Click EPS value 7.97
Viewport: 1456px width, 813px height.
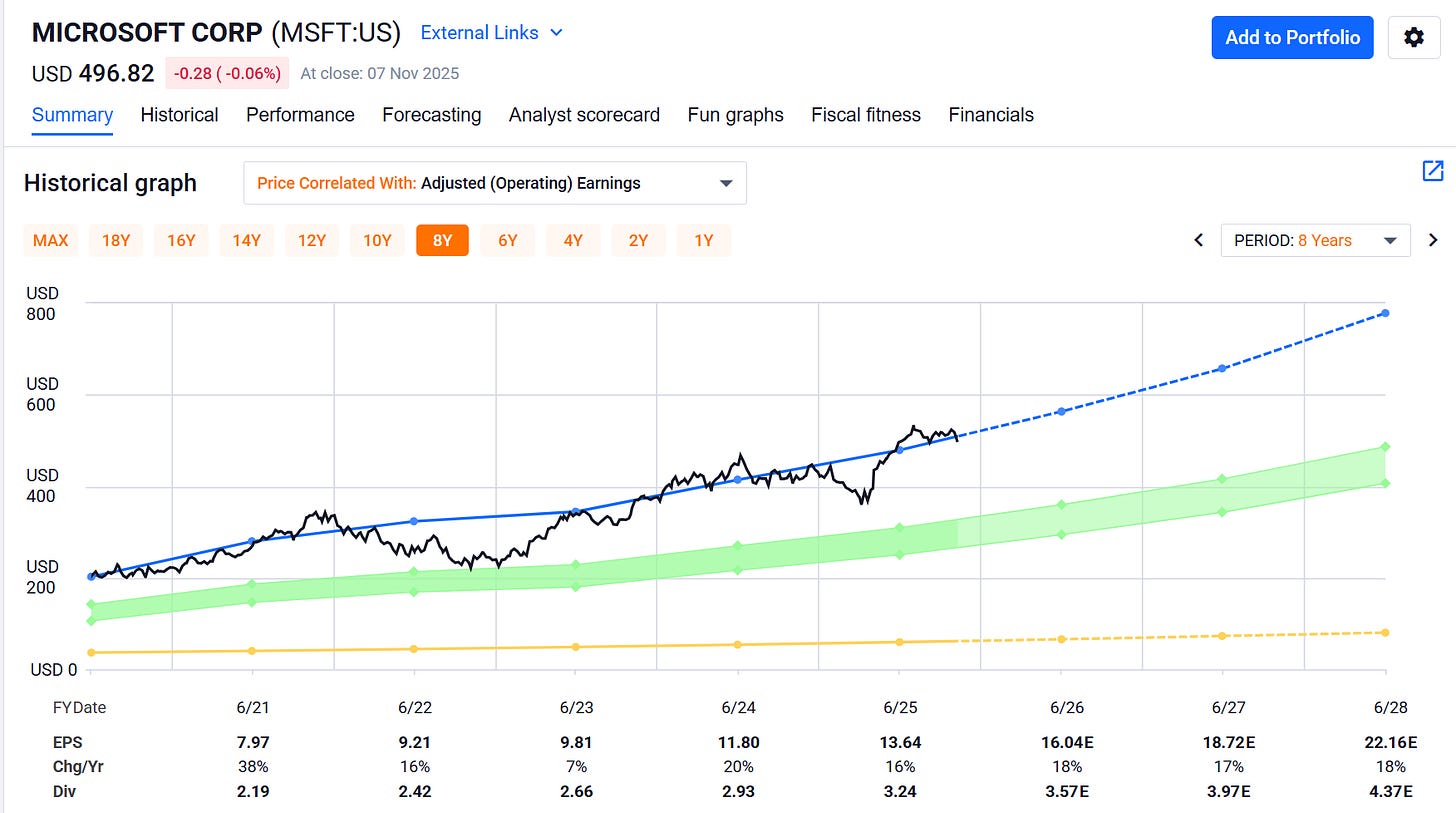point(252,743)
